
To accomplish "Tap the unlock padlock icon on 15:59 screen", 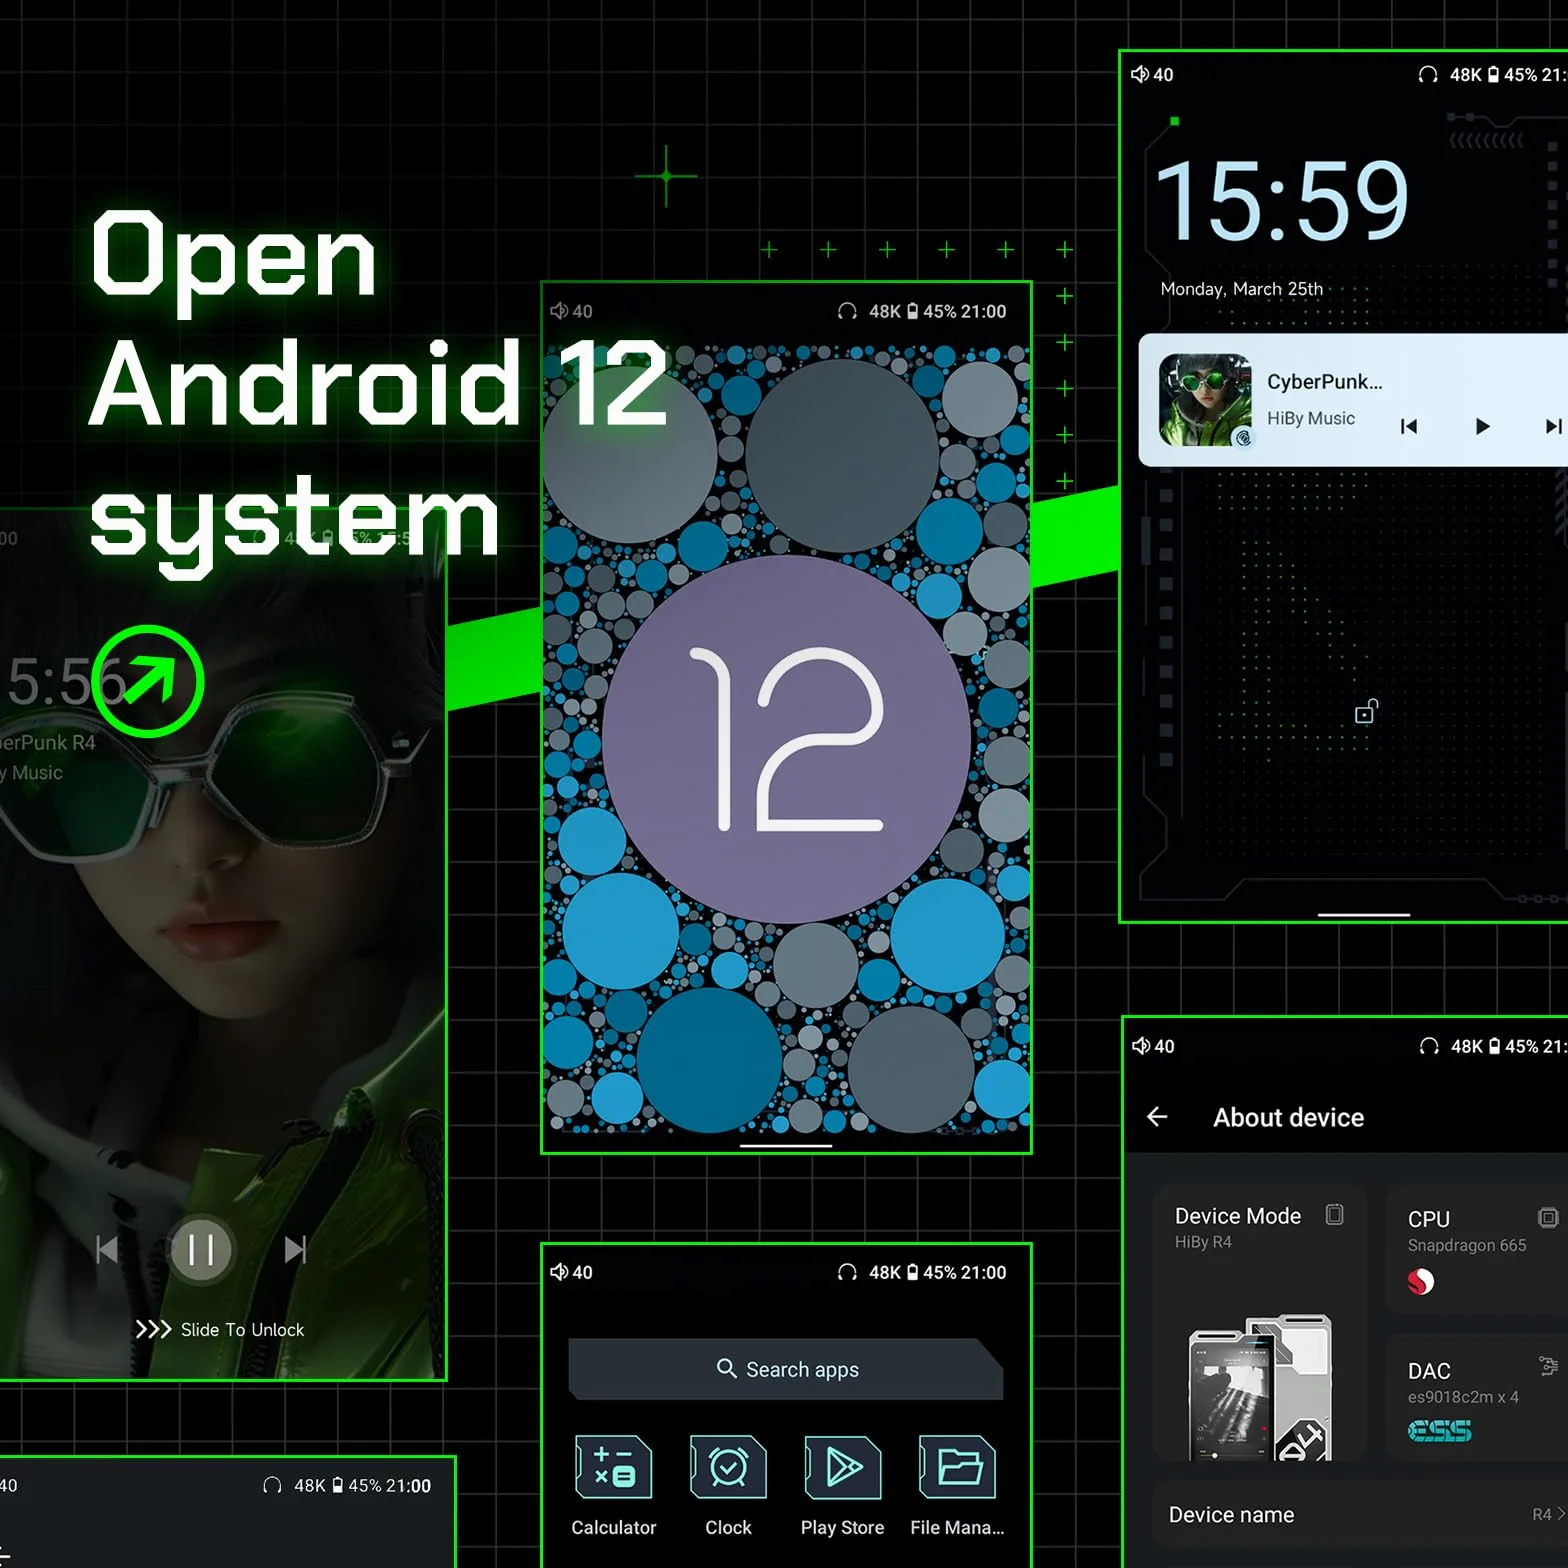I will [x=1366, y=711].
